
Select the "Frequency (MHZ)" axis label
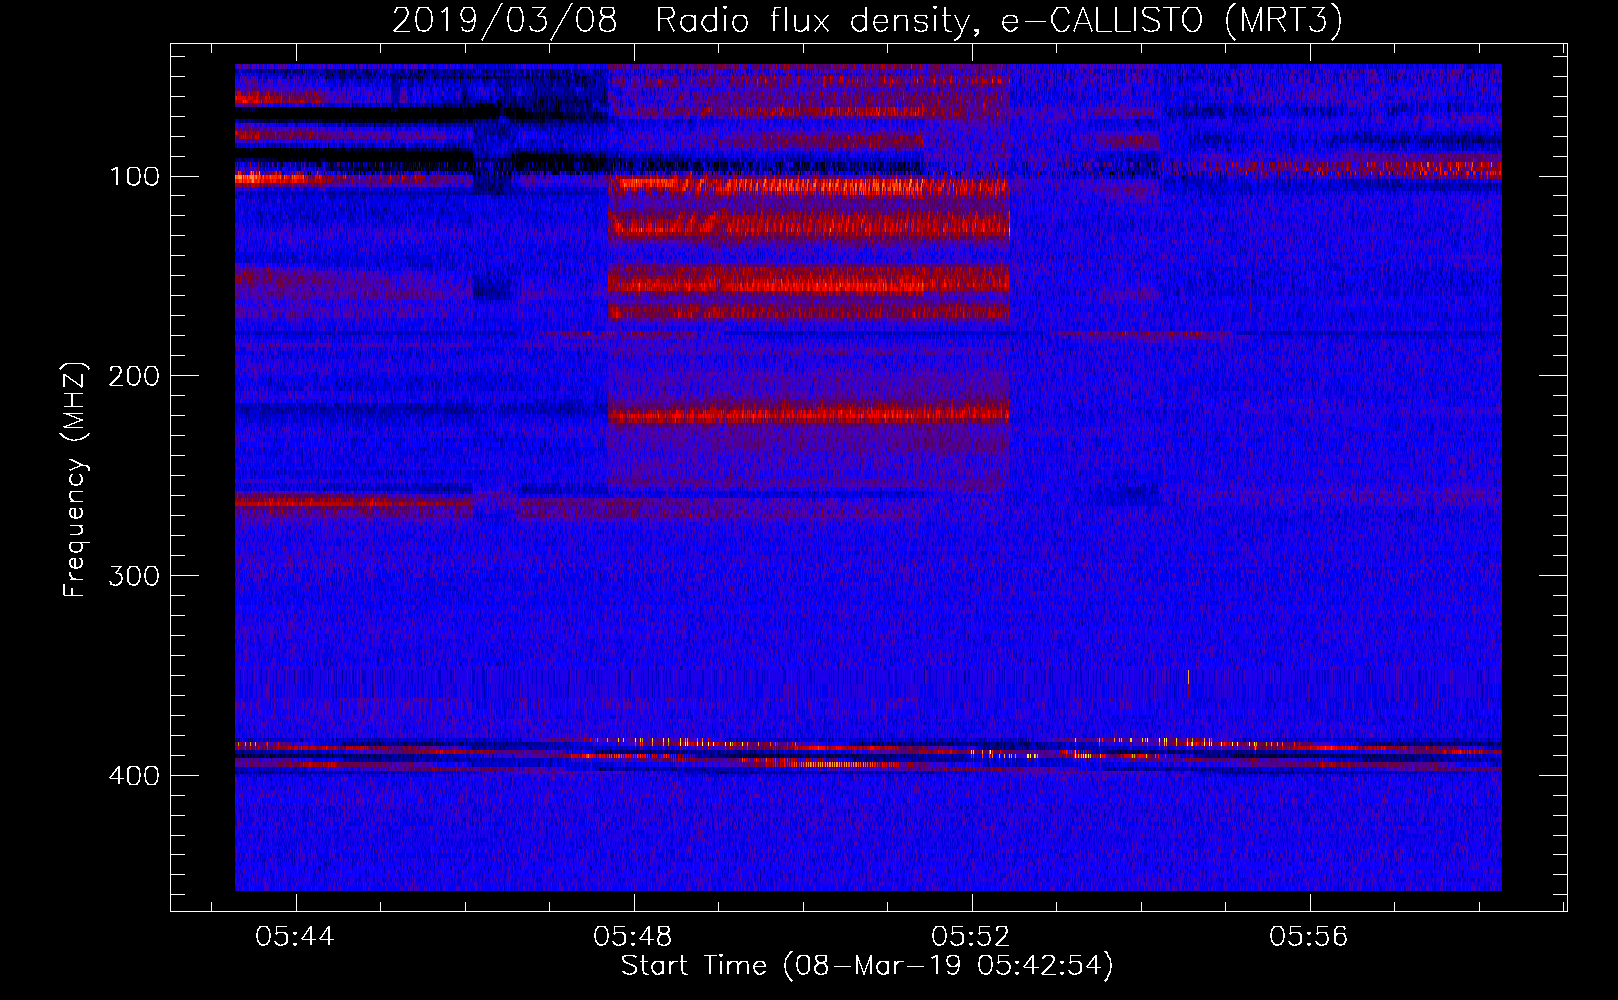pos(75,479)
